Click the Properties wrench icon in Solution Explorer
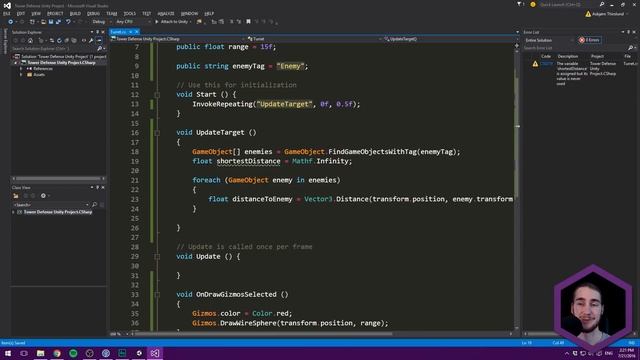 coord(91,40)
